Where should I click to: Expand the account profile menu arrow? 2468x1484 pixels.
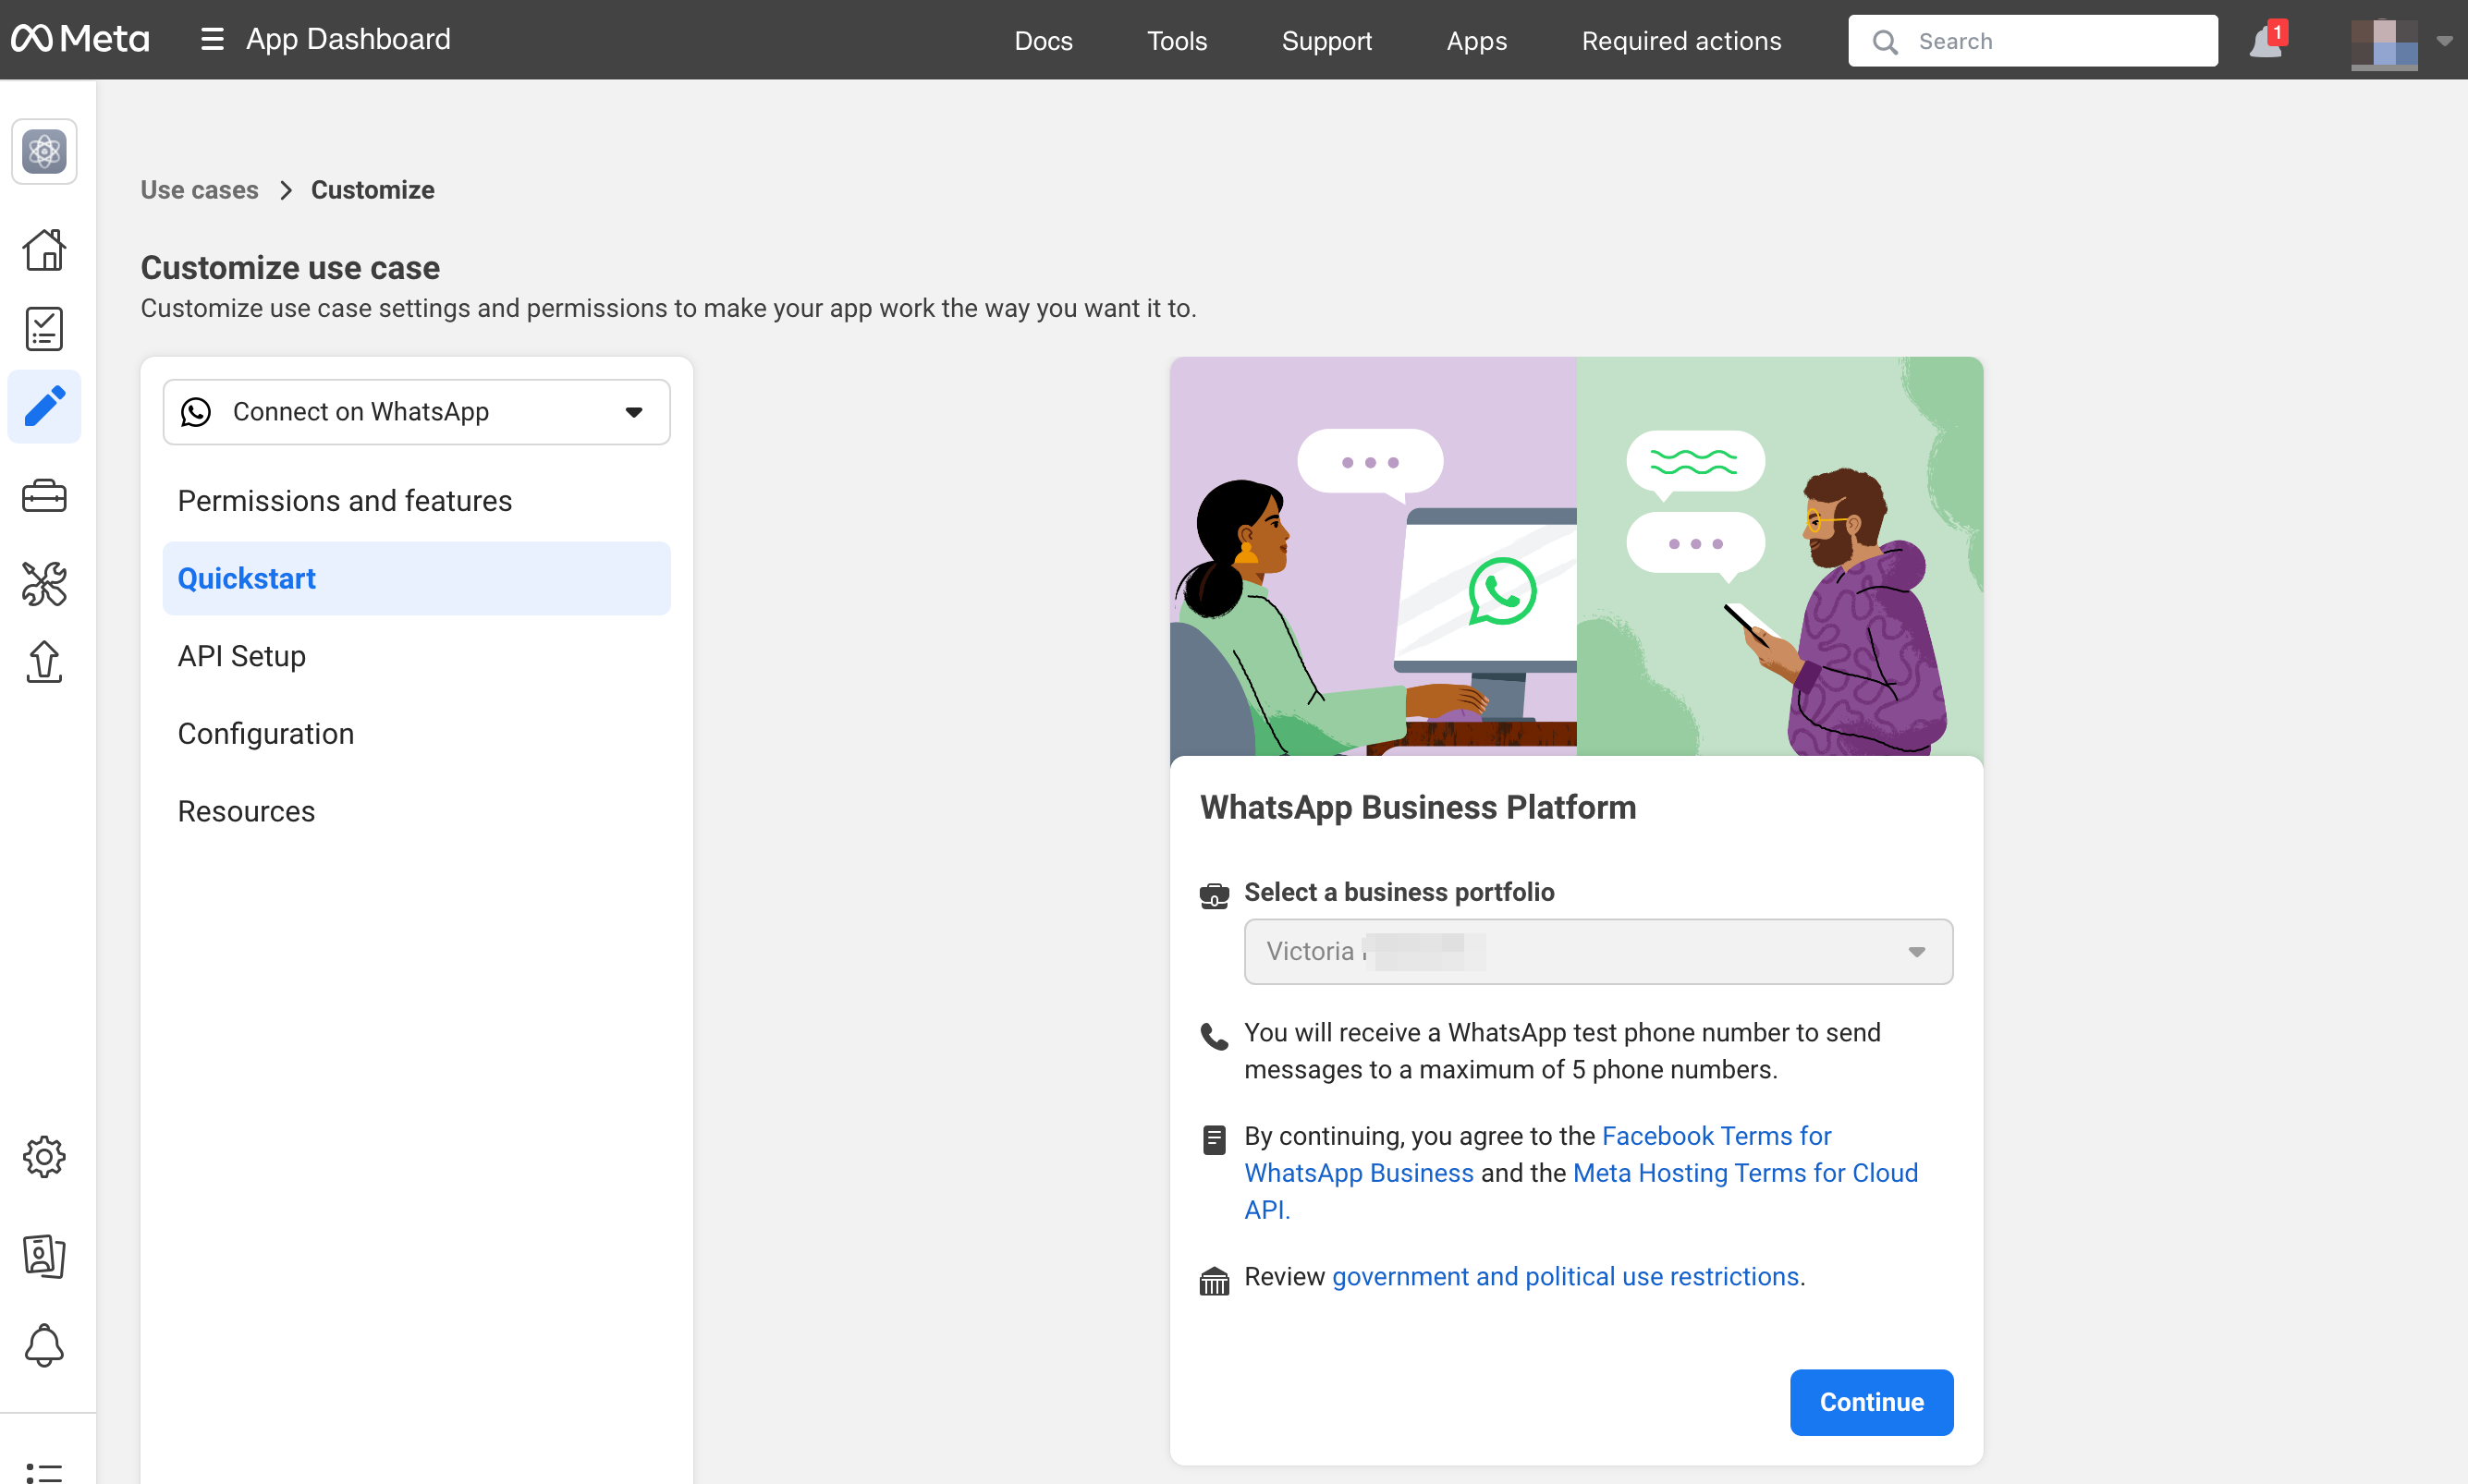click(2444, 42)
